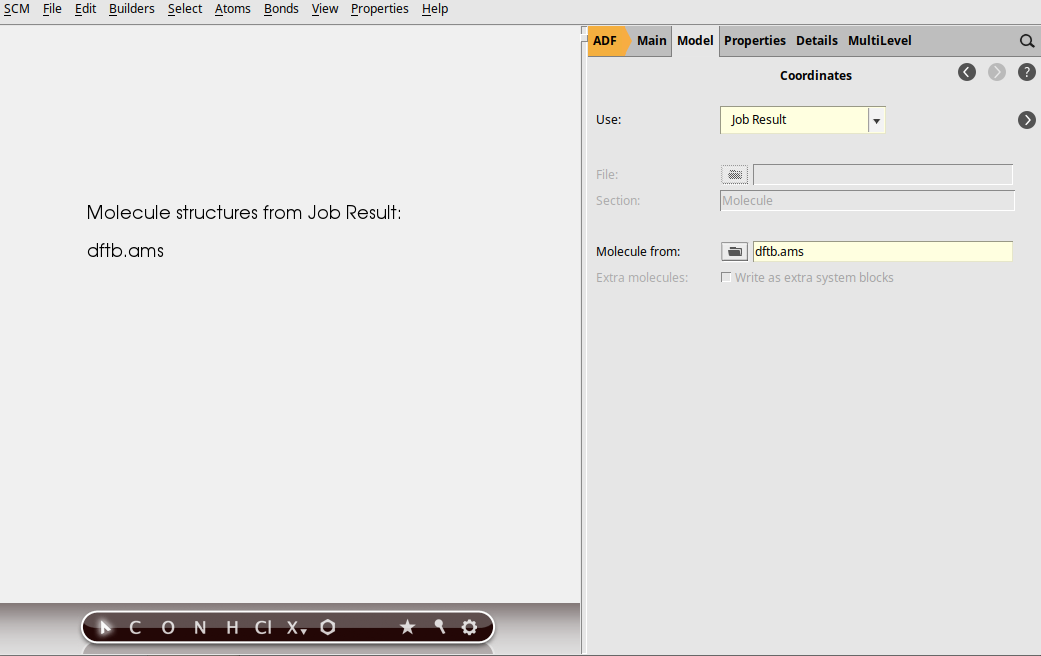
Task: Open the ADF engine selector
Action: click(x=606, y=41)
